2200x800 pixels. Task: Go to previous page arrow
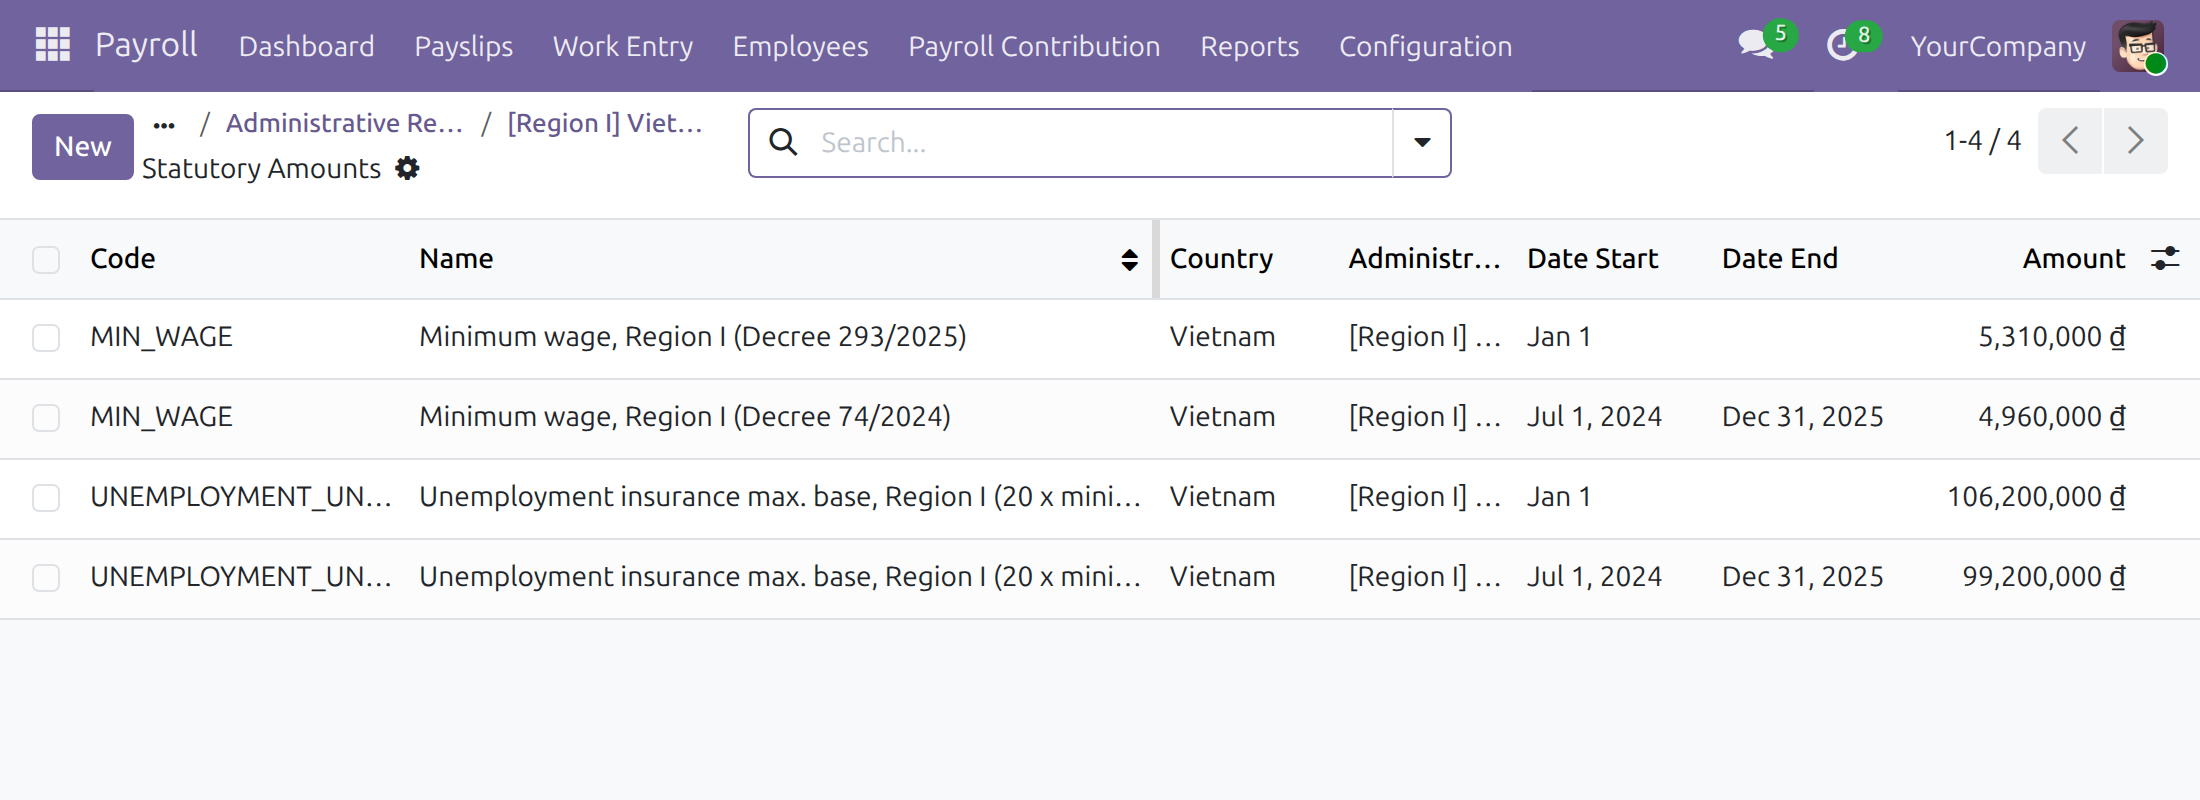pos(2070,141)
